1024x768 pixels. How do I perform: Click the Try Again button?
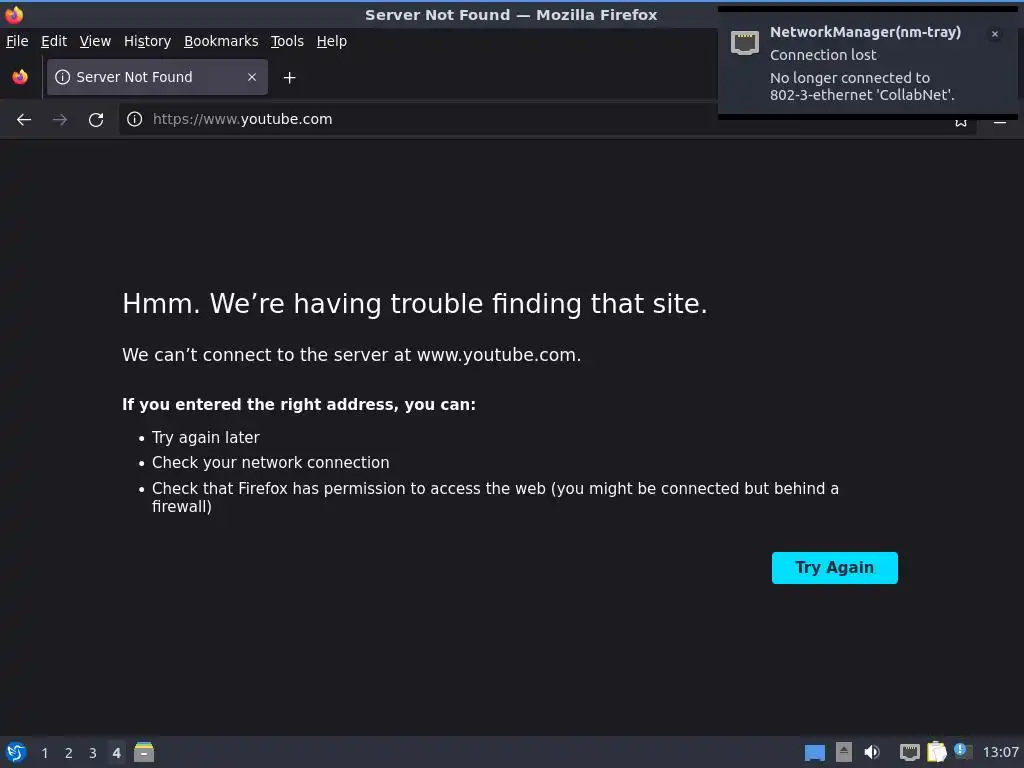(x=835, y=568)
